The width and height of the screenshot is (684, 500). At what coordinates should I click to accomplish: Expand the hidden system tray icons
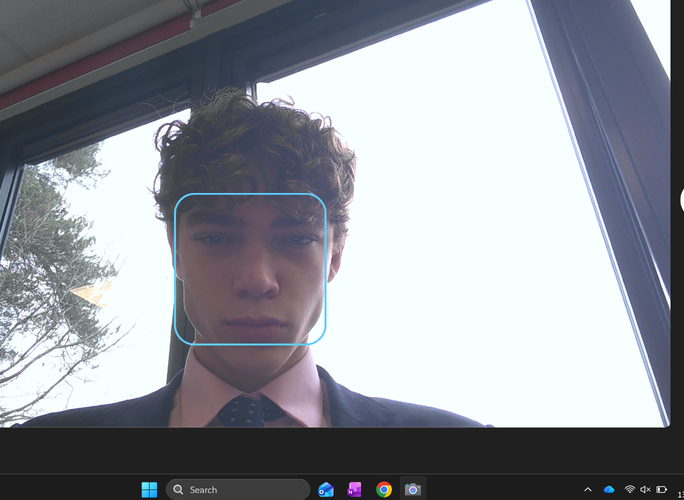588,490
